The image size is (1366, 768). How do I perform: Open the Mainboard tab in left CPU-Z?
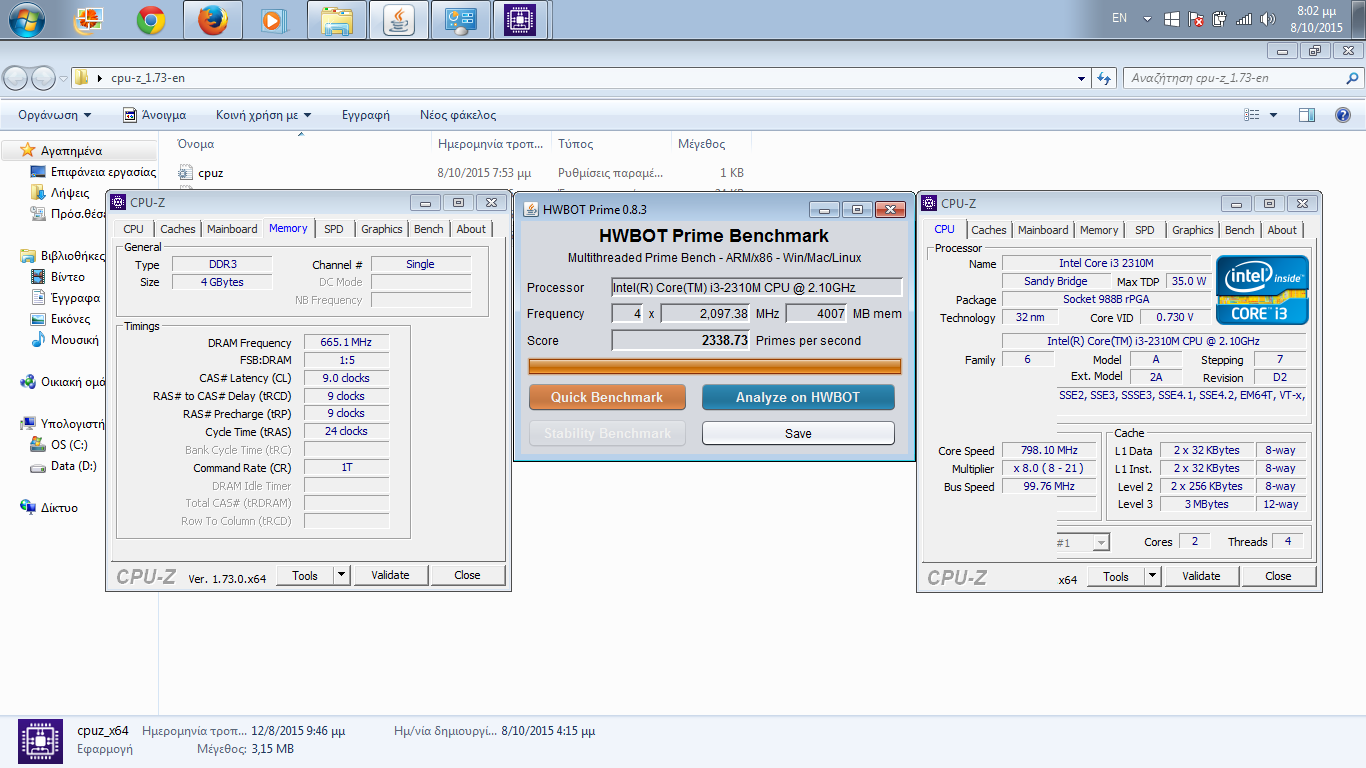tap(232, 229)
